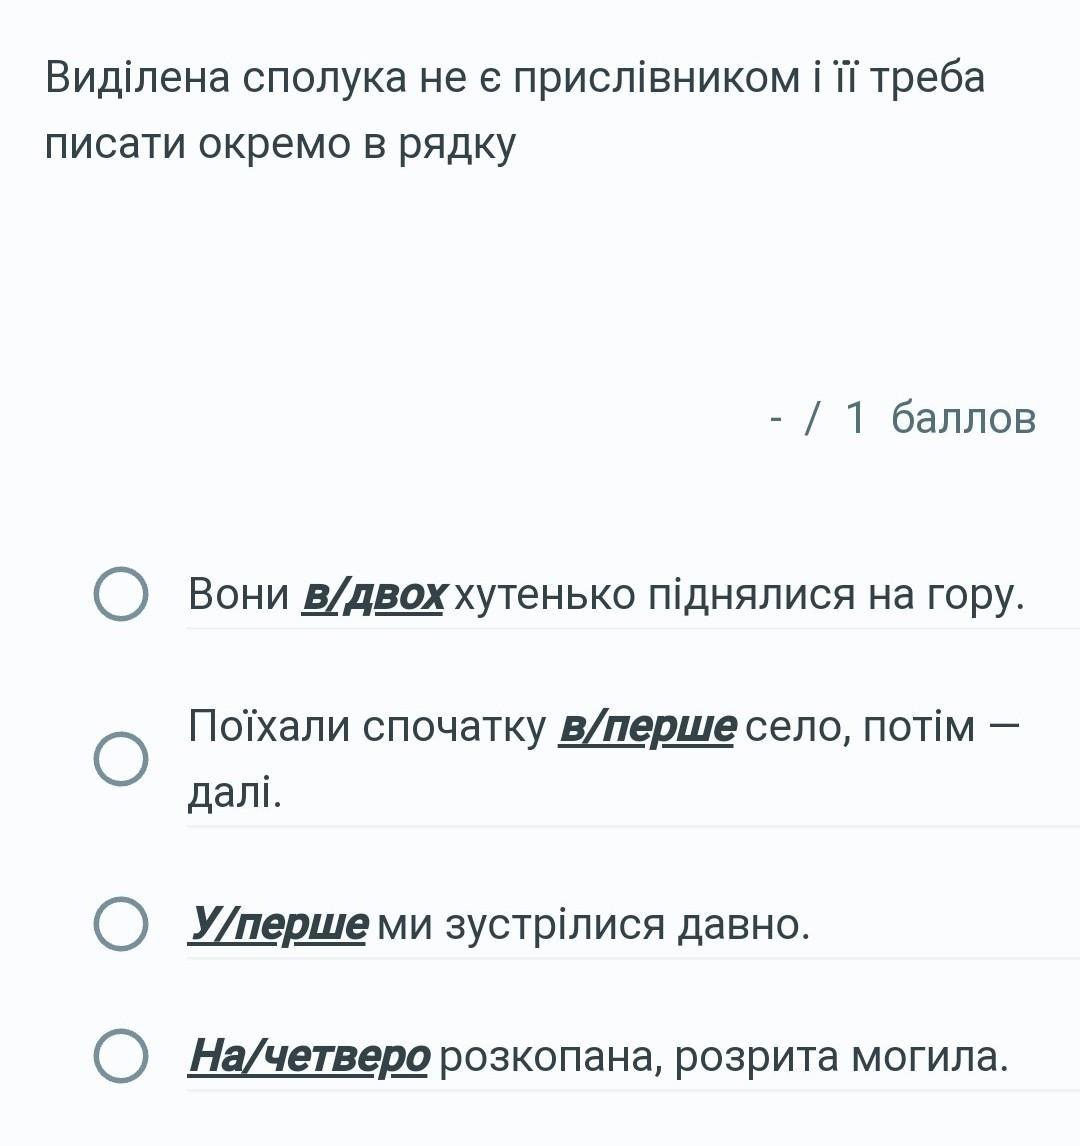Click the text "Поїхали спочатку"
The width and height of the screenshot is (1080, 1146).
click(x=367, y=728)
